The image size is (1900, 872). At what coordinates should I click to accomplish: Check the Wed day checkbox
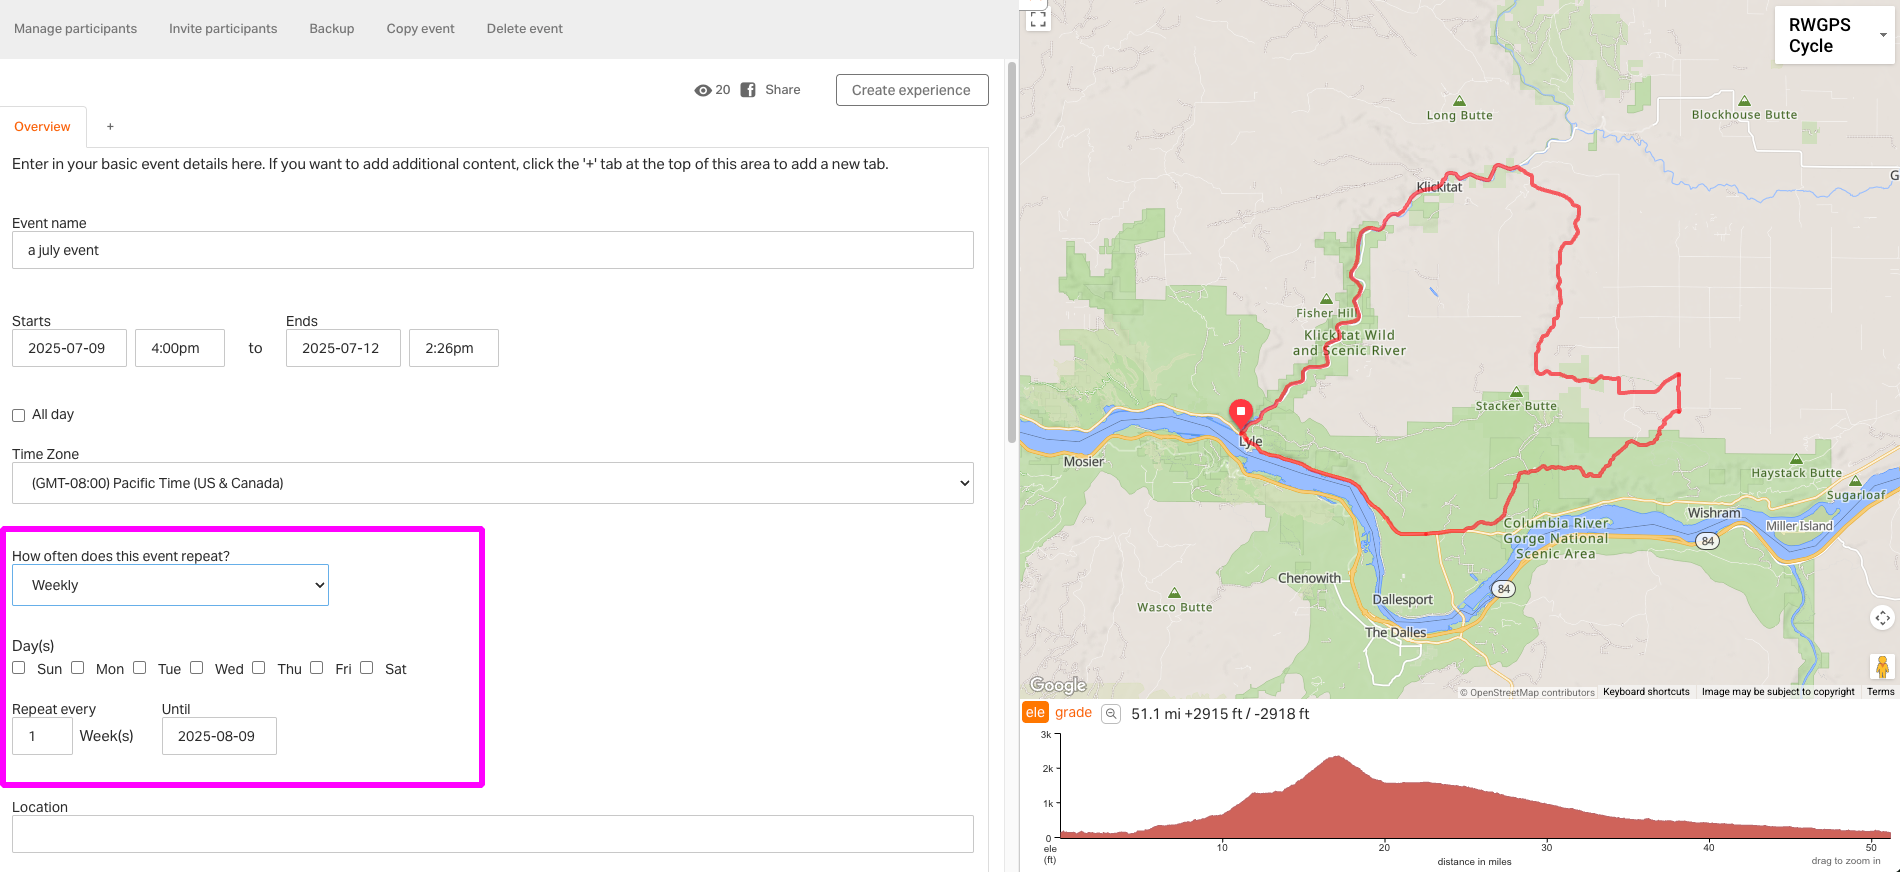click(196, 667)
